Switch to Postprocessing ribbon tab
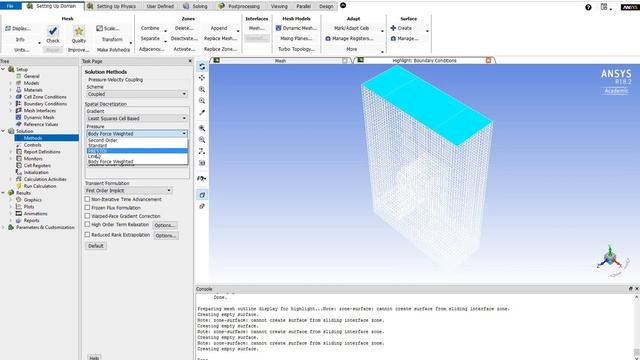Viewport: 640px width, 360px height. [x=239, y=7]
